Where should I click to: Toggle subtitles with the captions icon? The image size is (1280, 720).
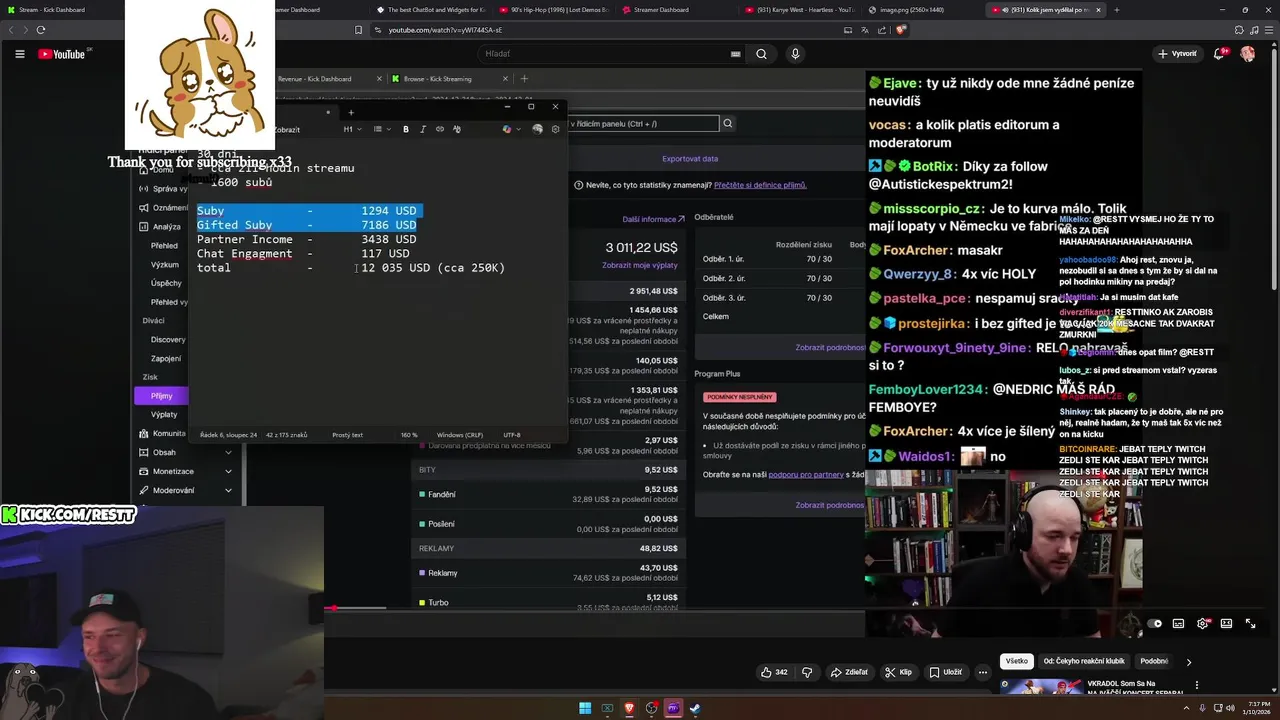(x=1178, y=623)
